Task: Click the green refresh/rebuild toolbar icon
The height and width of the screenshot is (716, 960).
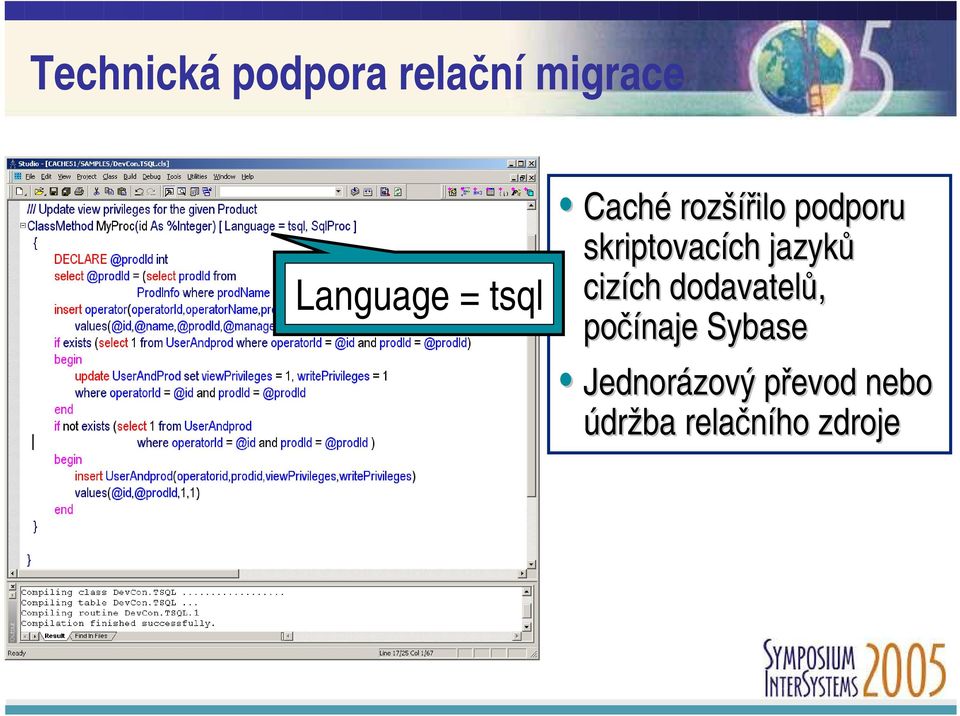Action: tap(398, 192)
